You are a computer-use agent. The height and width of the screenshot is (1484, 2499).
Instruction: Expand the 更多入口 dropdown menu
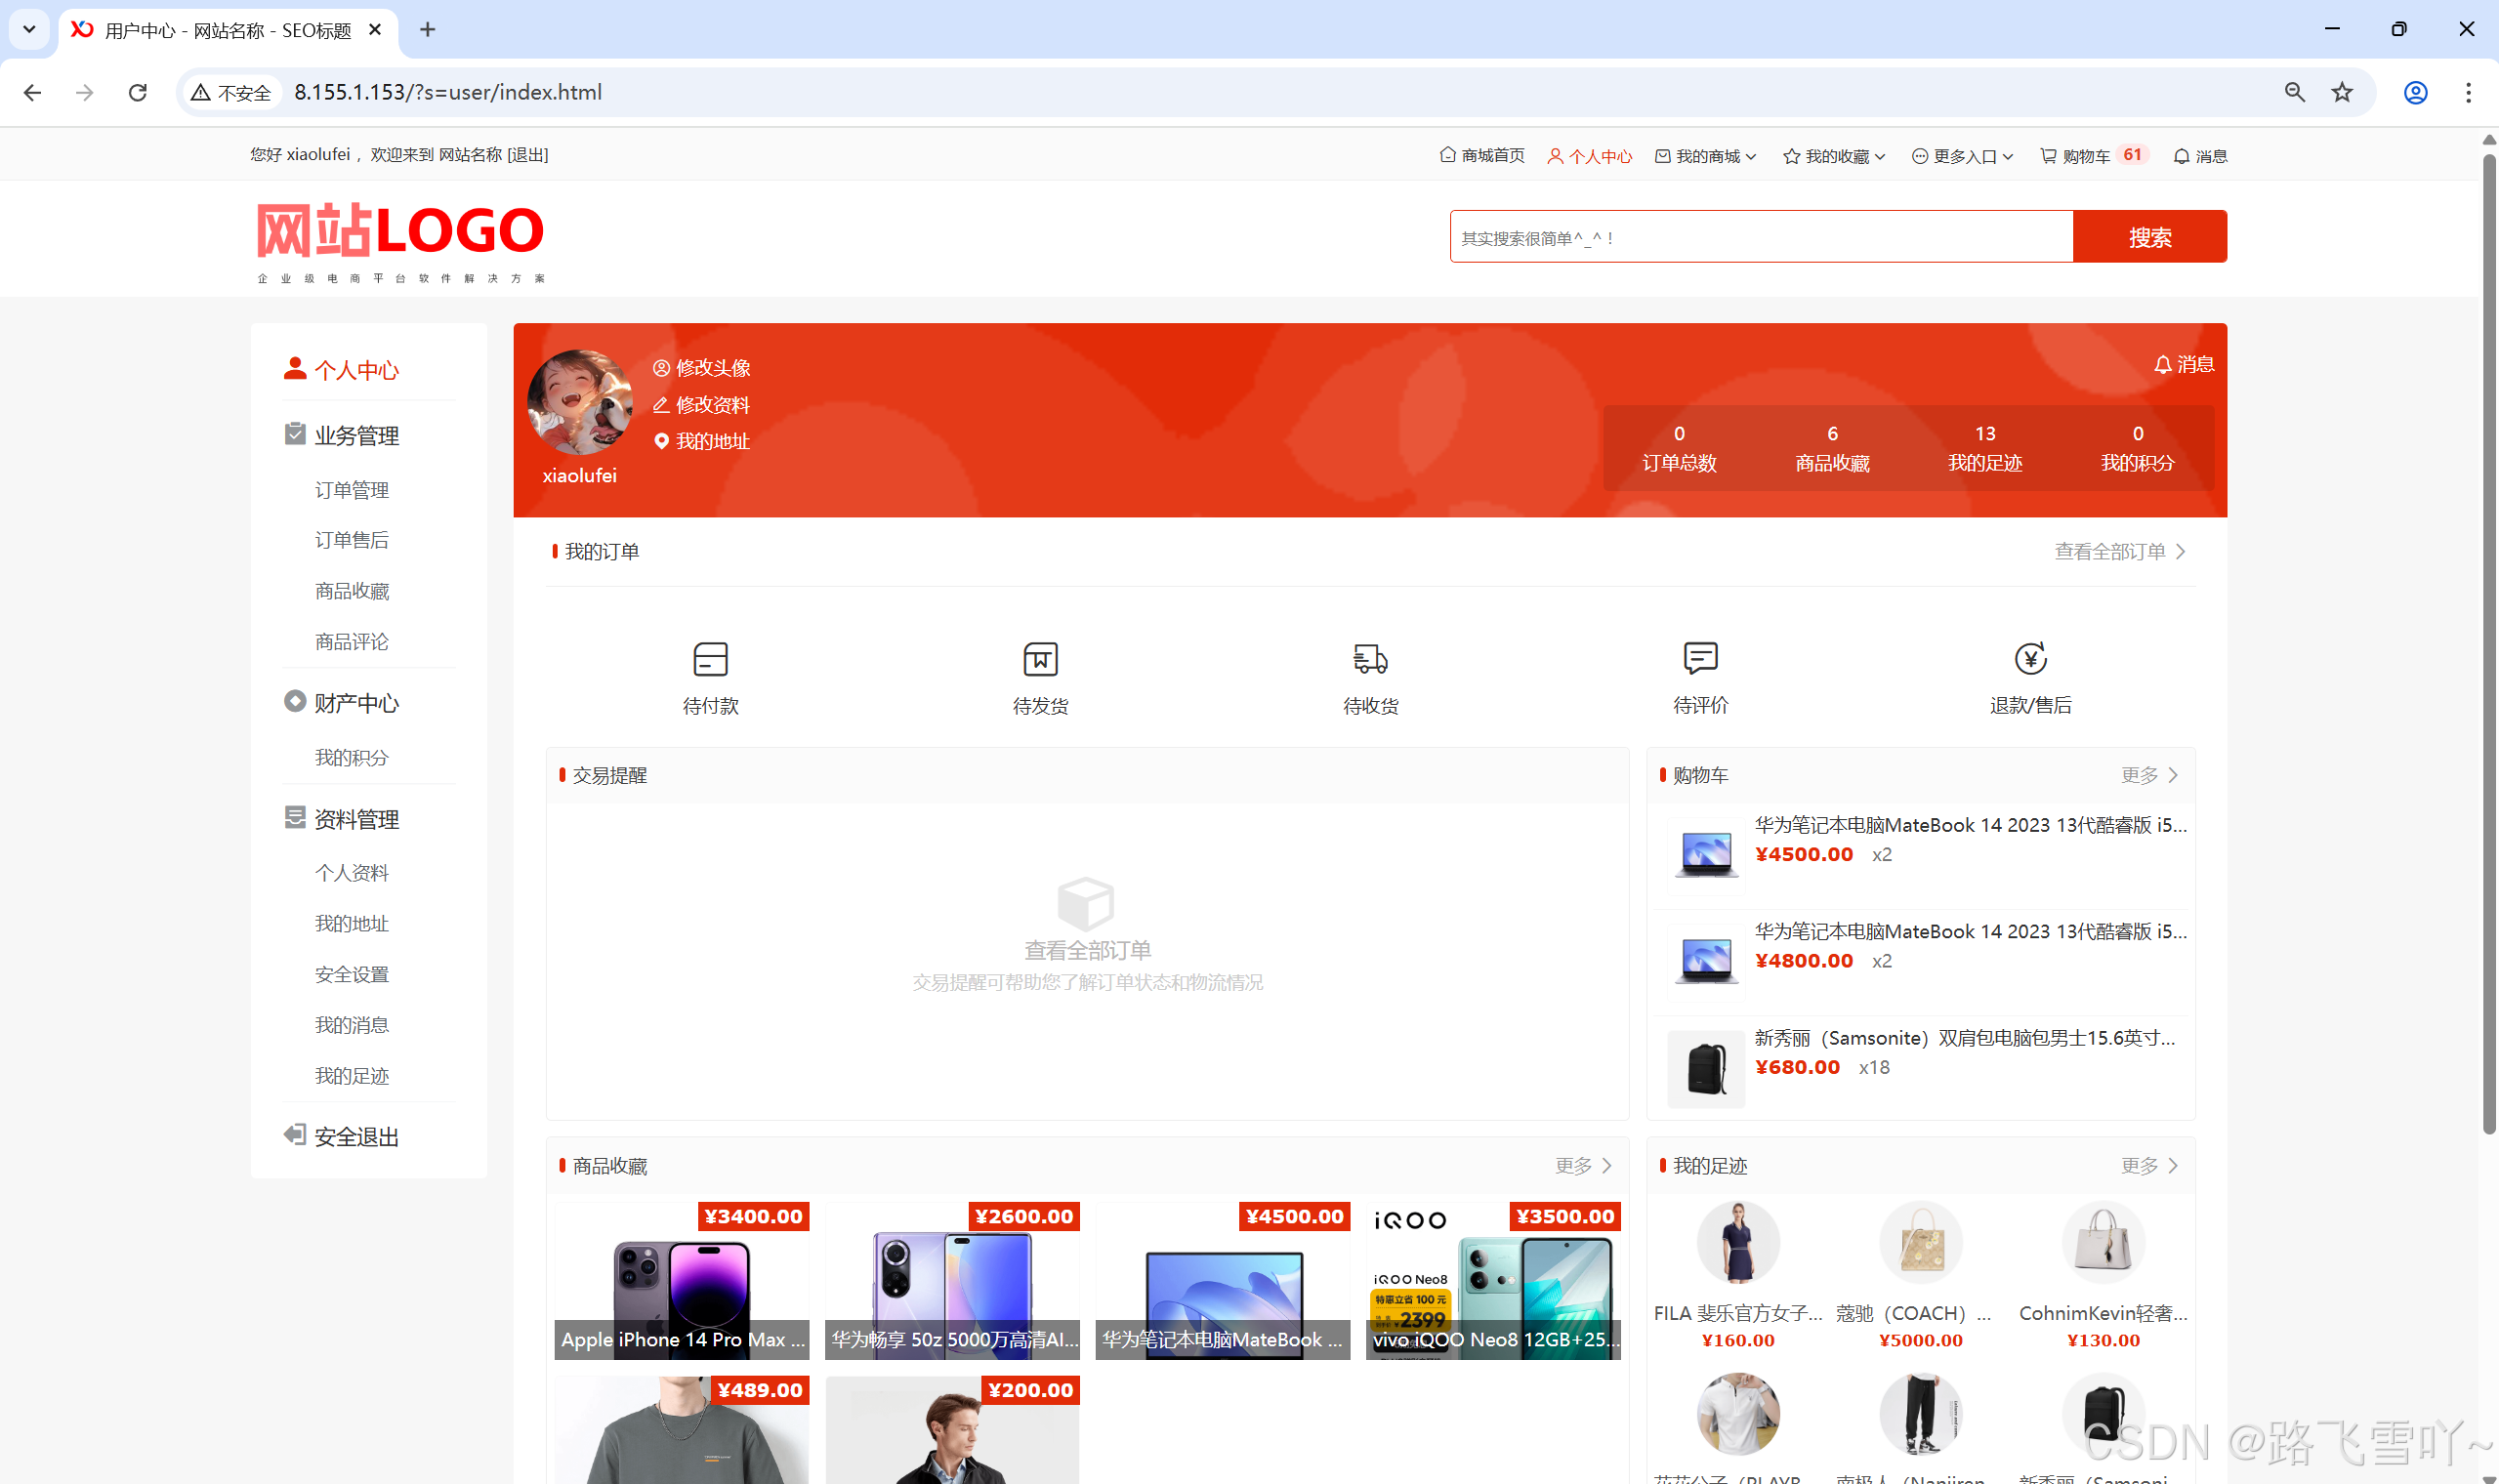[x=1963, y=156]
